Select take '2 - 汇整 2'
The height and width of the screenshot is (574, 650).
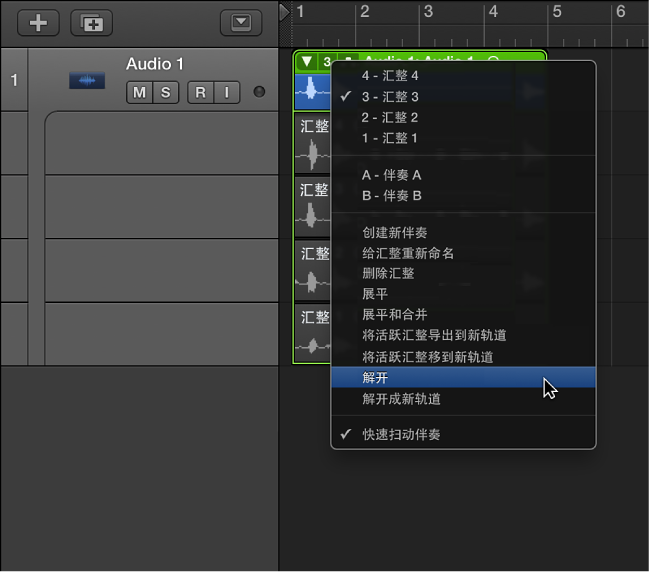tap(463, 117)
